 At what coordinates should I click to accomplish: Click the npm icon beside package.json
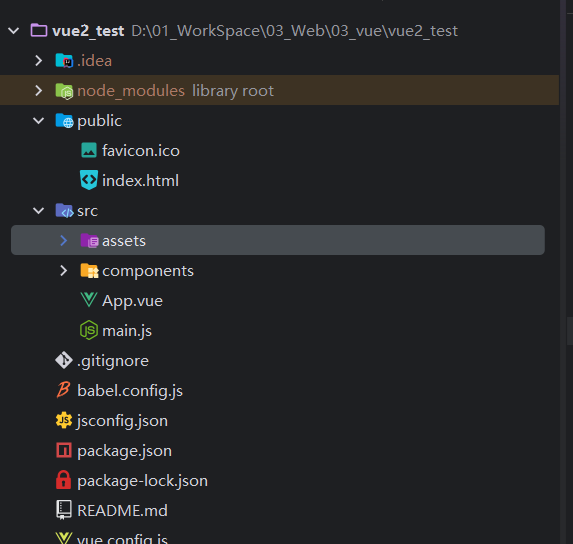click(x=64, y=450)
